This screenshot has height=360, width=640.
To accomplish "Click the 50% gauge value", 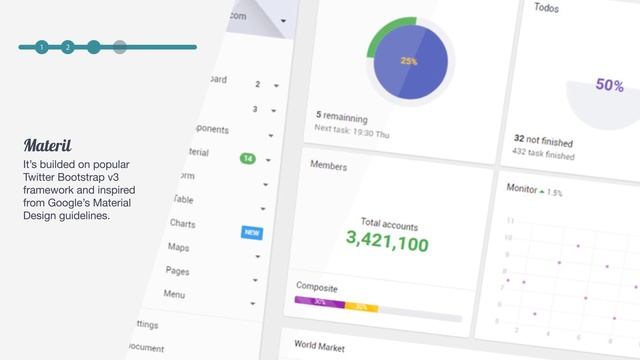I will click(x=609, y=85).
